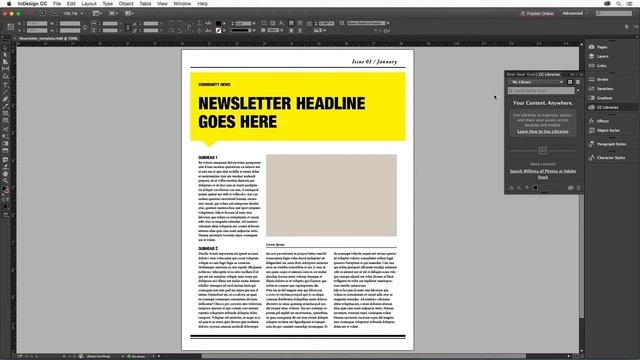
Task: Delete library item with trash icon
Action: tap(578, 188)
